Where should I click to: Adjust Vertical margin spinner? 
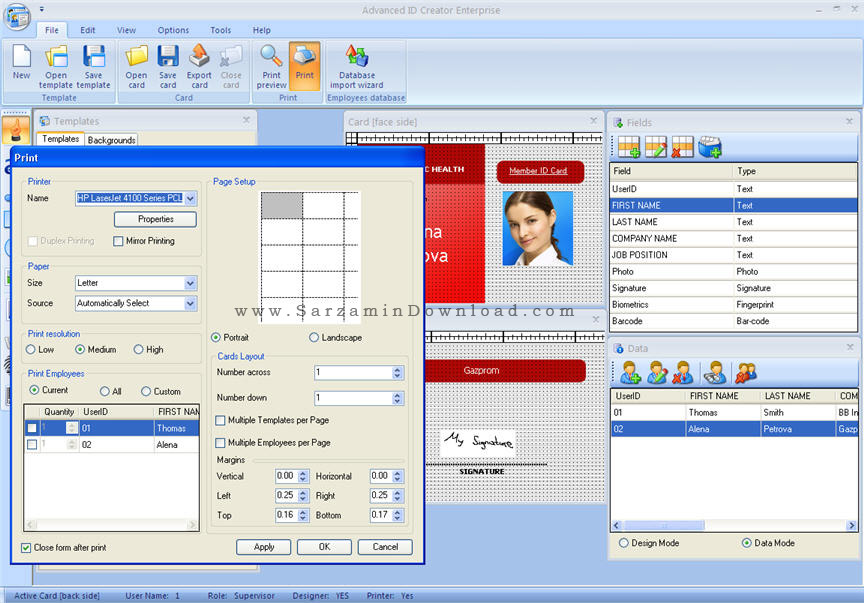pos(303,476)
